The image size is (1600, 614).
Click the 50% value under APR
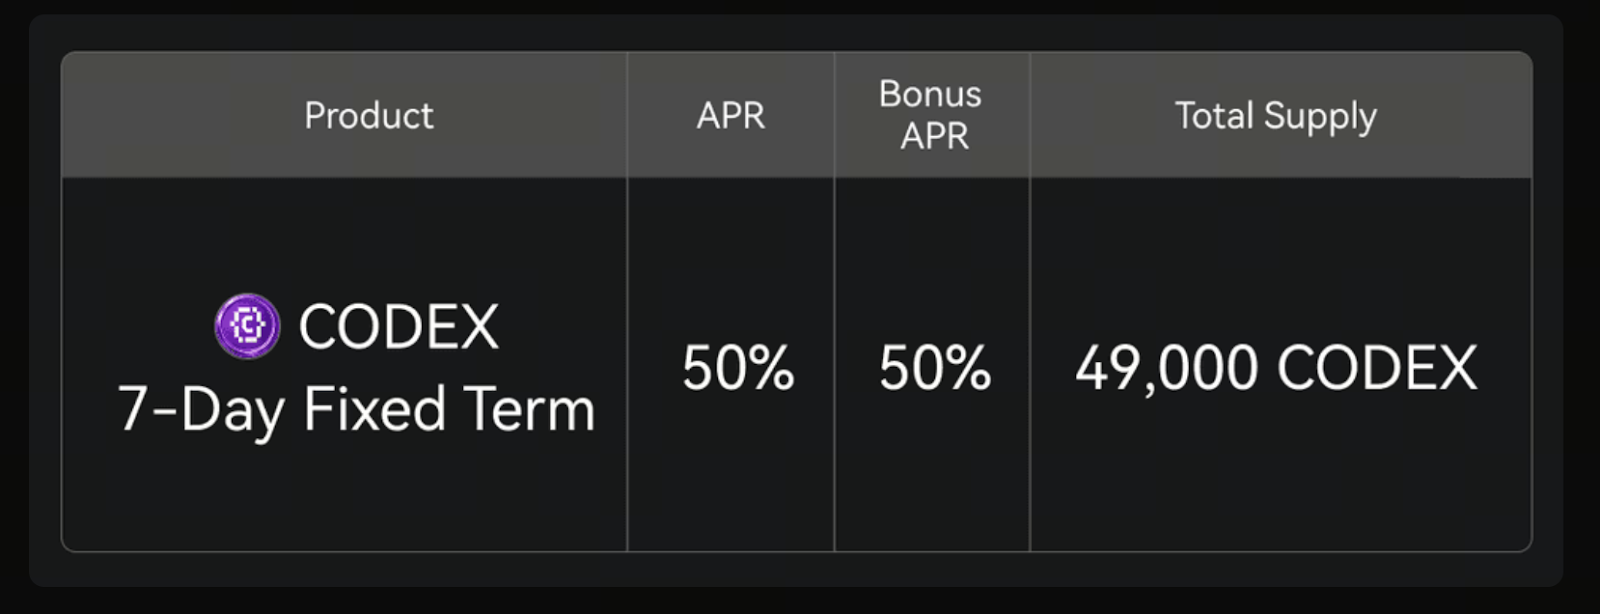(738, 368)
